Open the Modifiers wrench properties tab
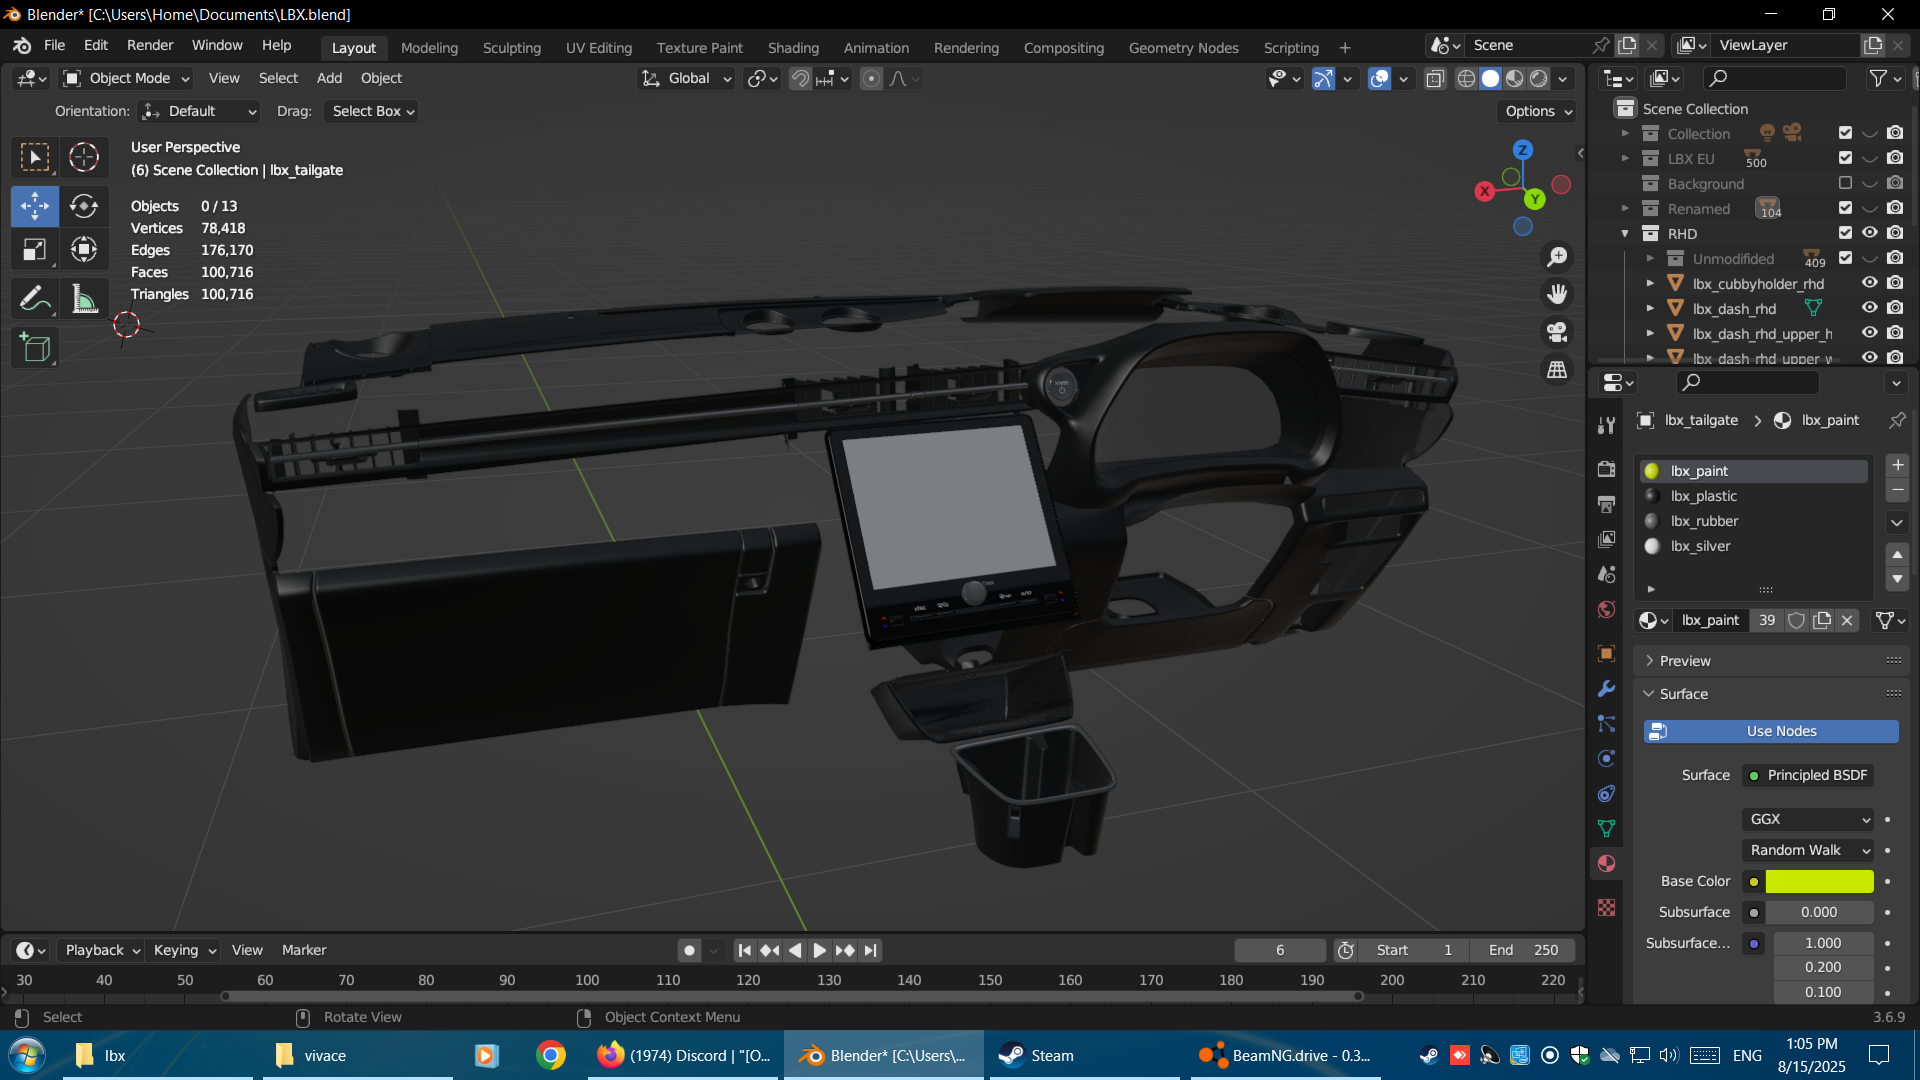 pos(1607,689)
